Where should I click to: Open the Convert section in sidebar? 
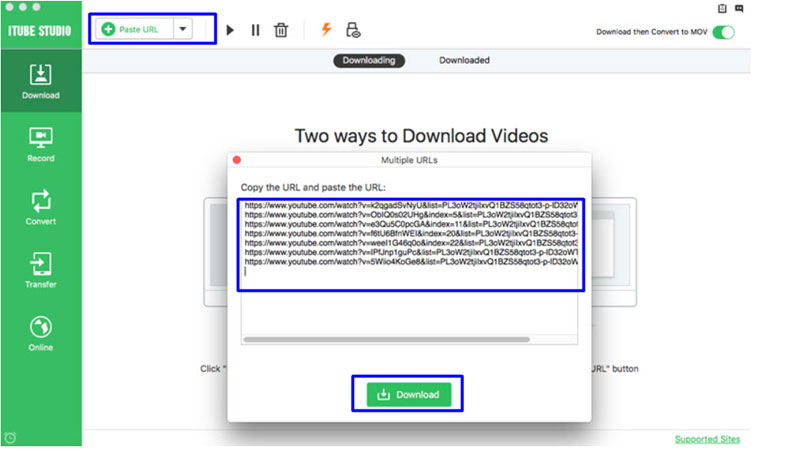[41, 208]
